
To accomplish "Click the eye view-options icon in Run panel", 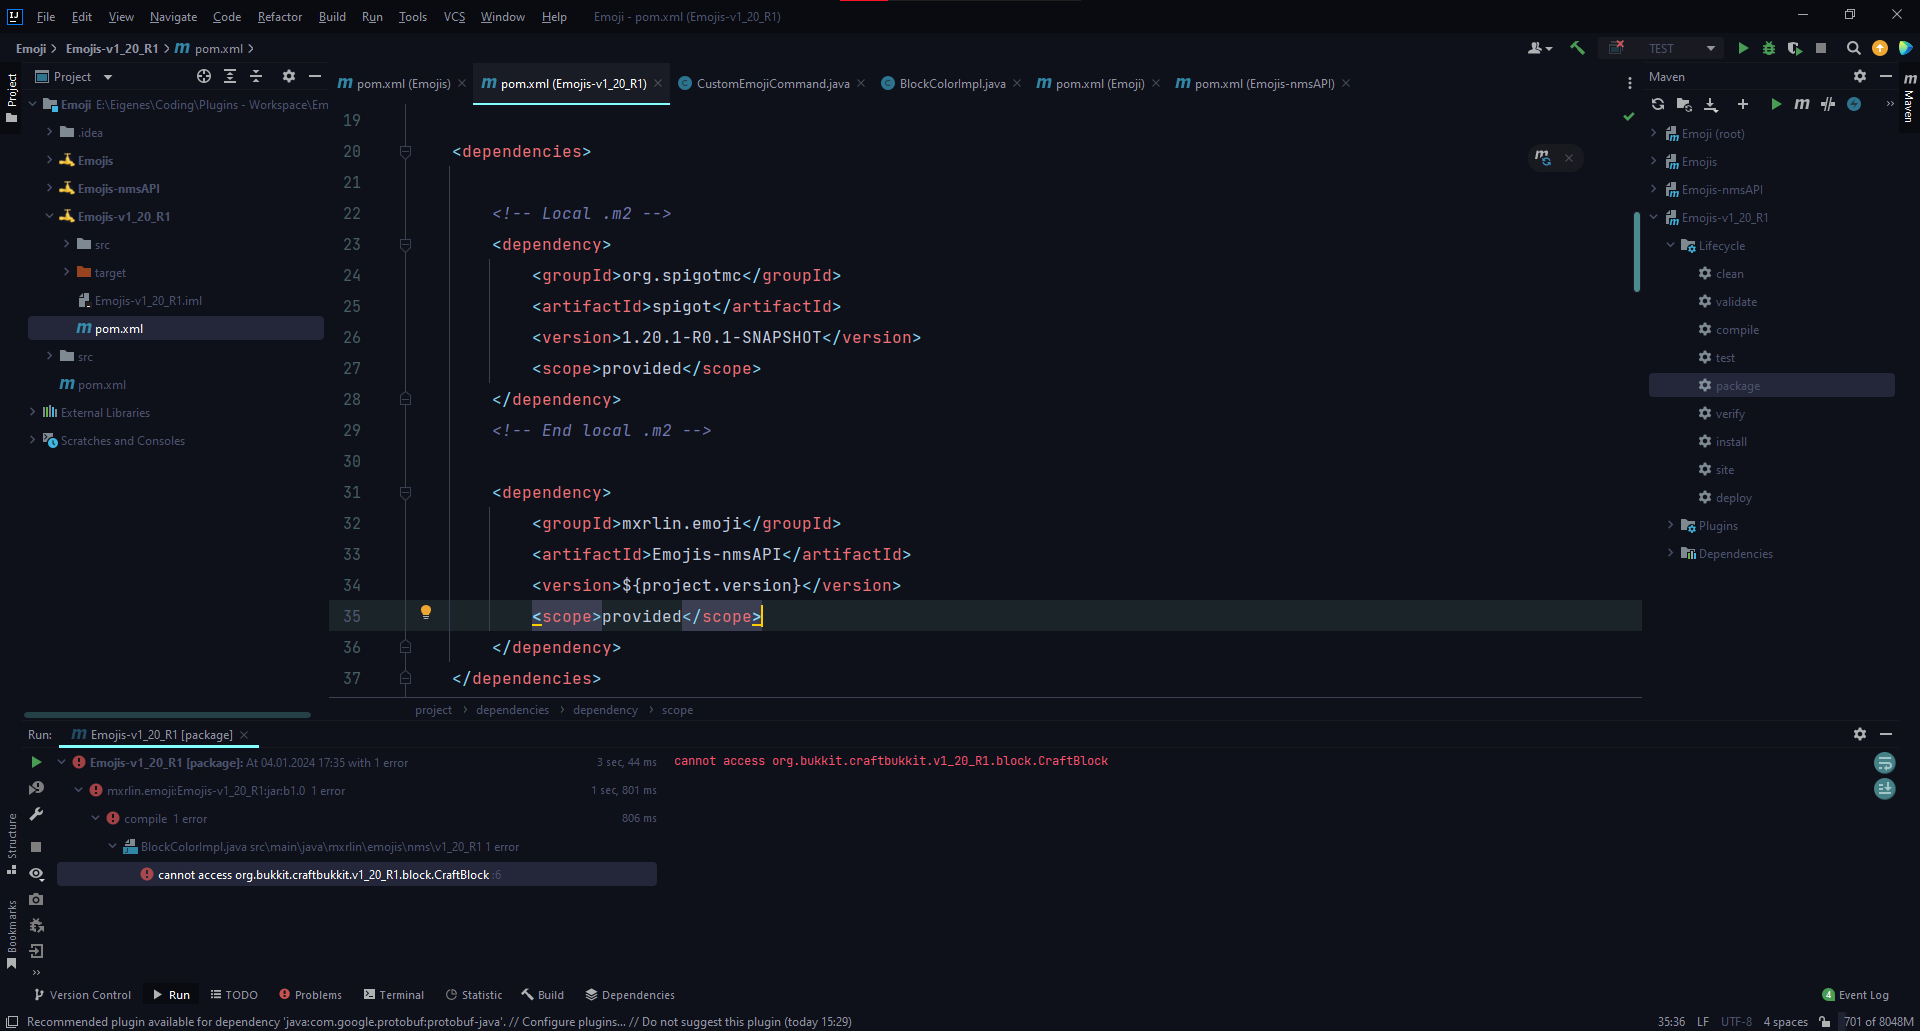I will click(x=36, y=873).
